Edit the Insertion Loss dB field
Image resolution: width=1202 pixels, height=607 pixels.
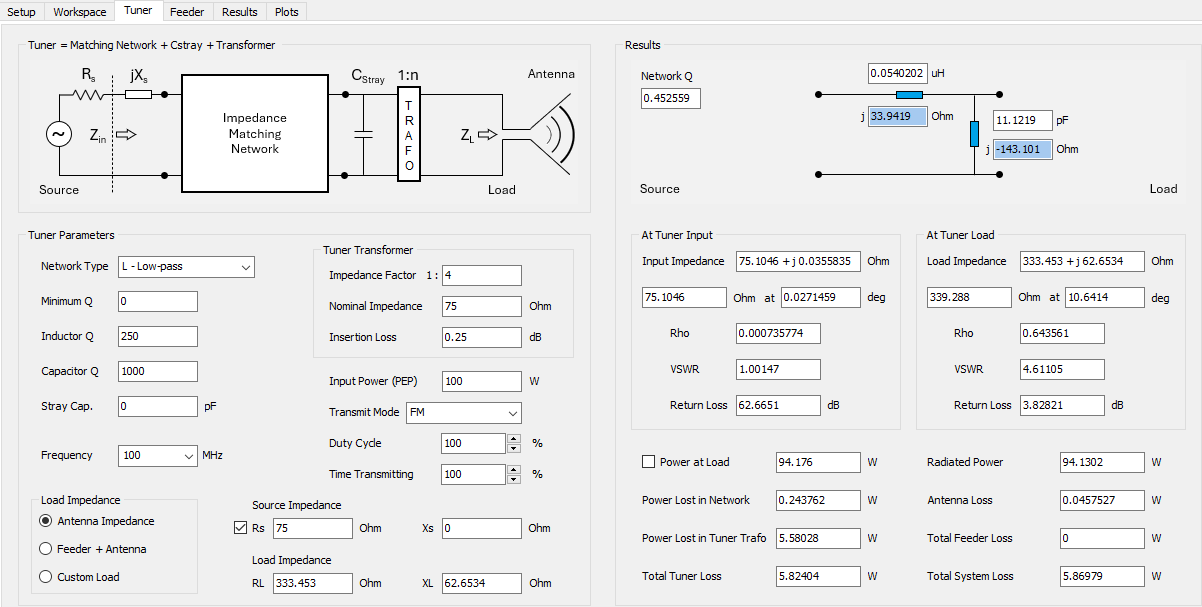click(482, 338)
